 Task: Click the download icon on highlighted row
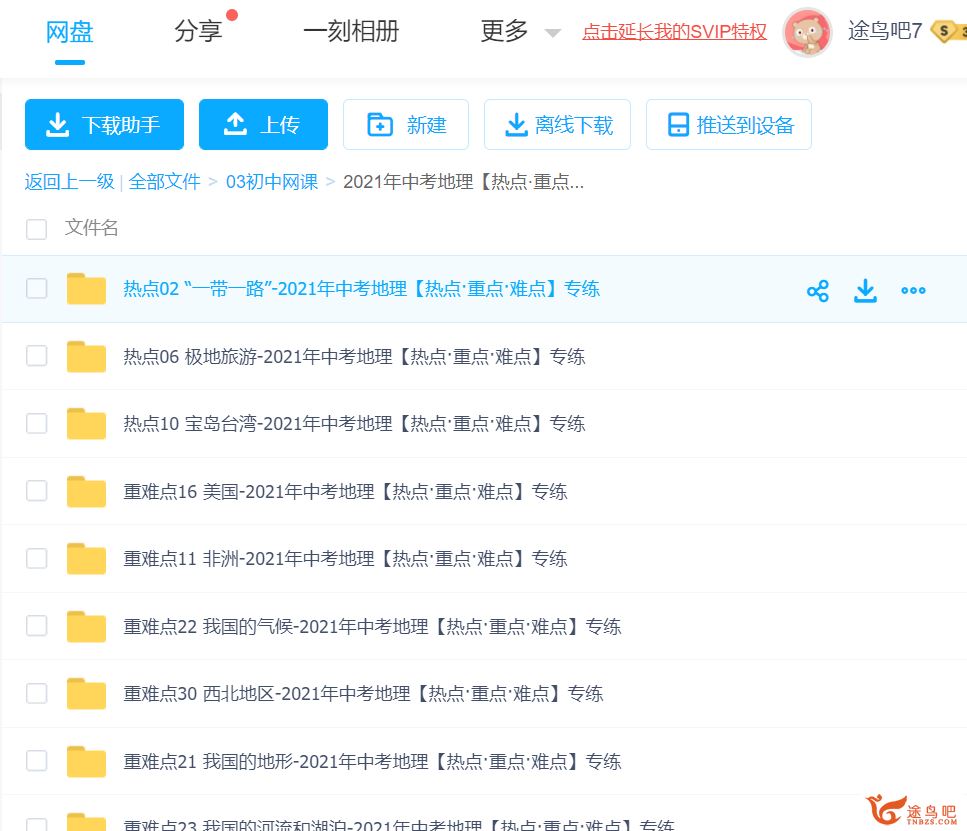tap(865, 291)
